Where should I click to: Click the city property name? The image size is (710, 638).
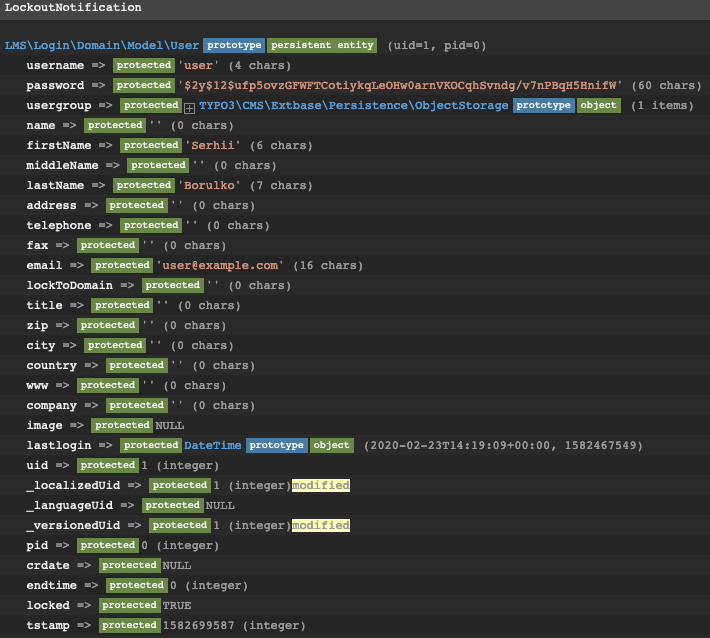point(41,345)
